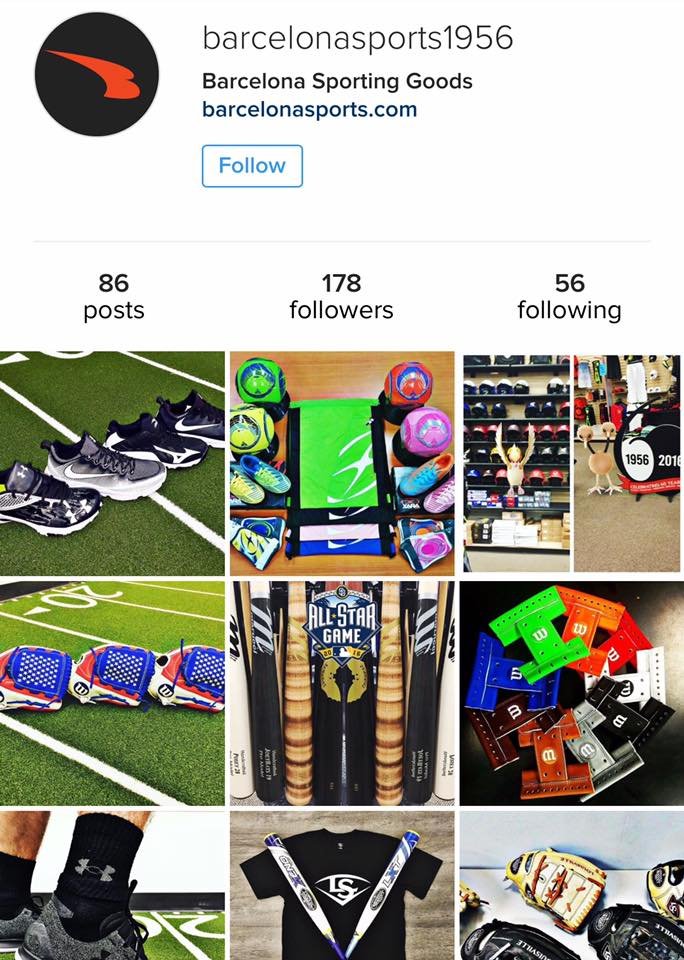Open the 56 following list
This screenshot has height=960, width=684.
569,297
